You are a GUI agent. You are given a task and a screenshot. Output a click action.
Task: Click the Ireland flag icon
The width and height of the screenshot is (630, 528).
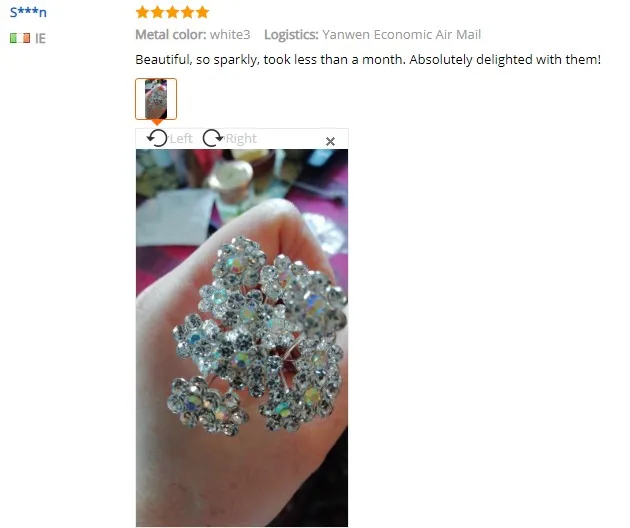(x=20, y=38)
